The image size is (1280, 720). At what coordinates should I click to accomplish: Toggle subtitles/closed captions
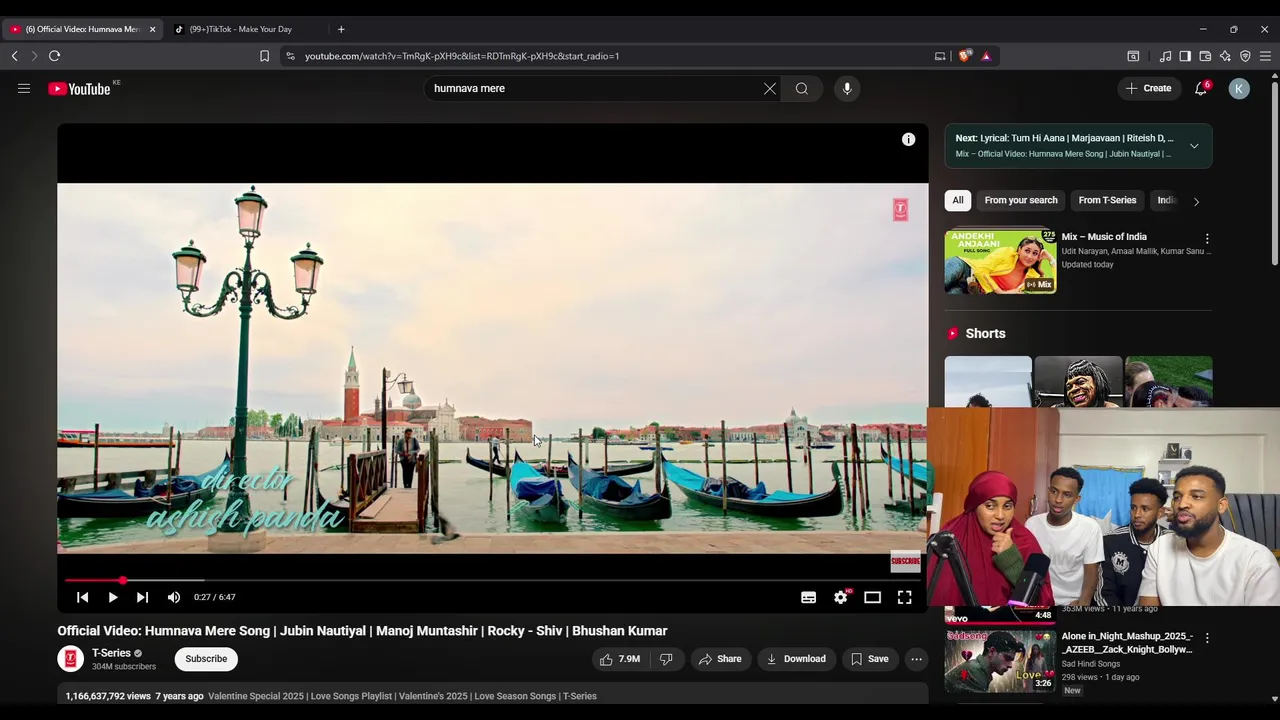[808, 597]
